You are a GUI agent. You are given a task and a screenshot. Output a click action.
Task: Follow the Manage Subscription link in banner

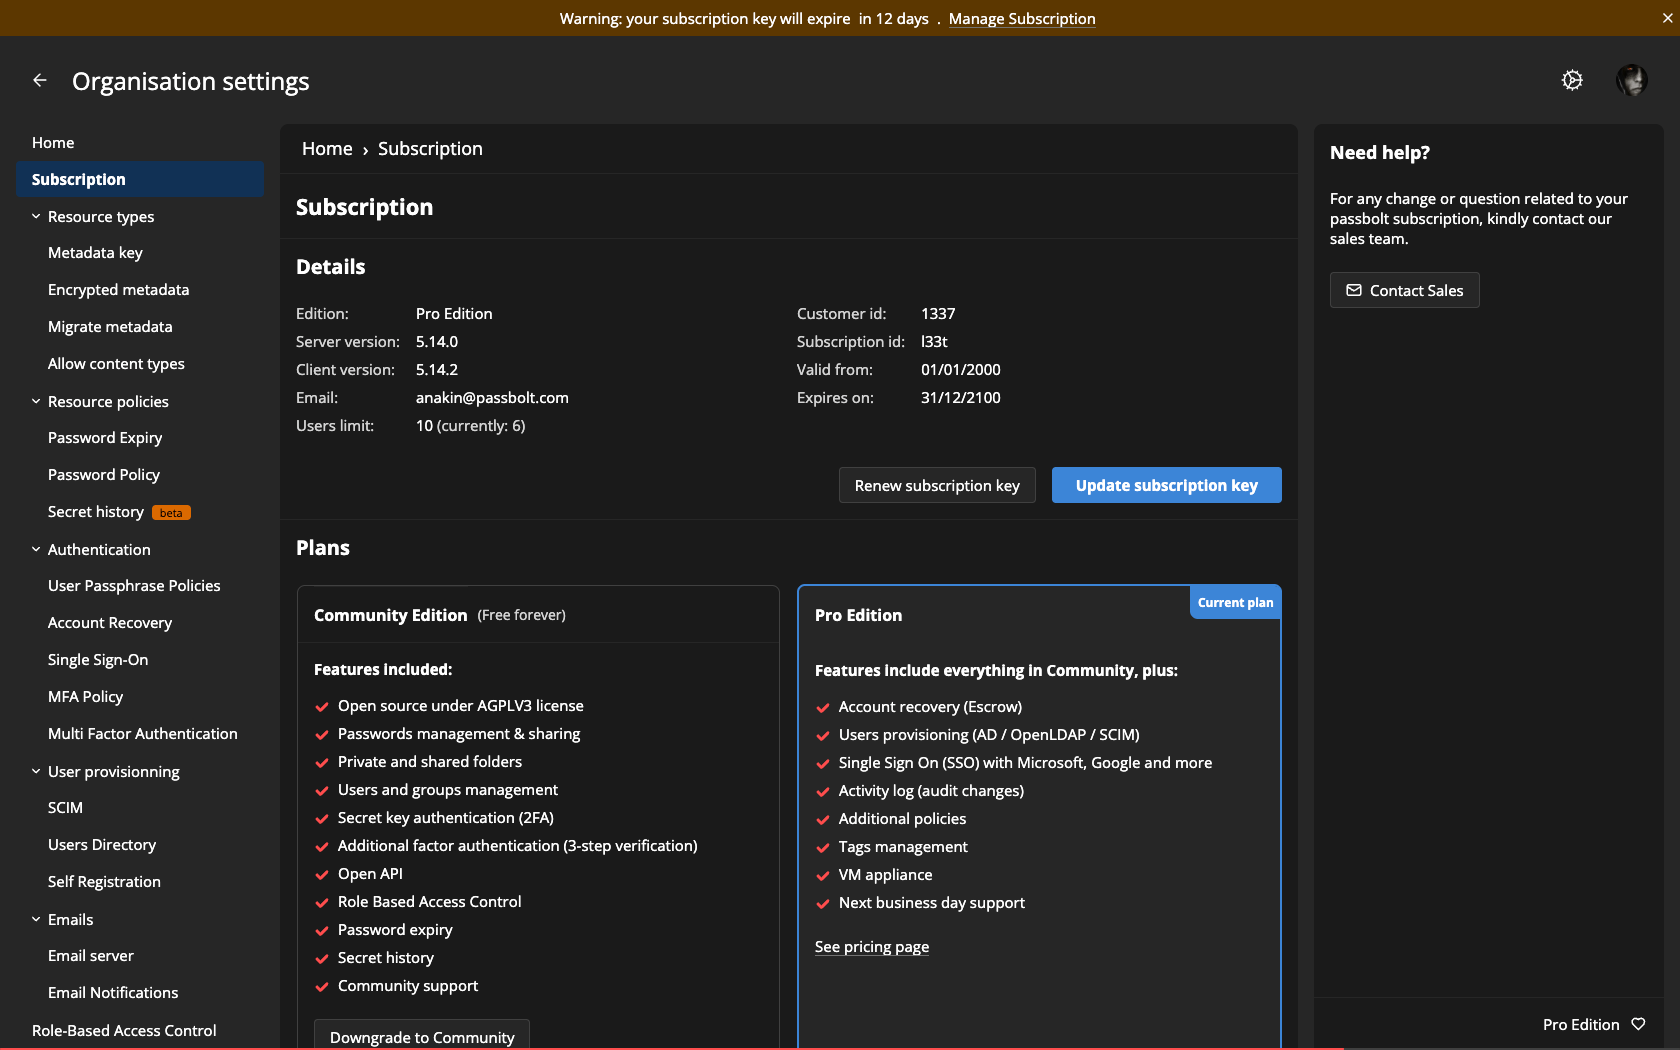coord(1022,18)
